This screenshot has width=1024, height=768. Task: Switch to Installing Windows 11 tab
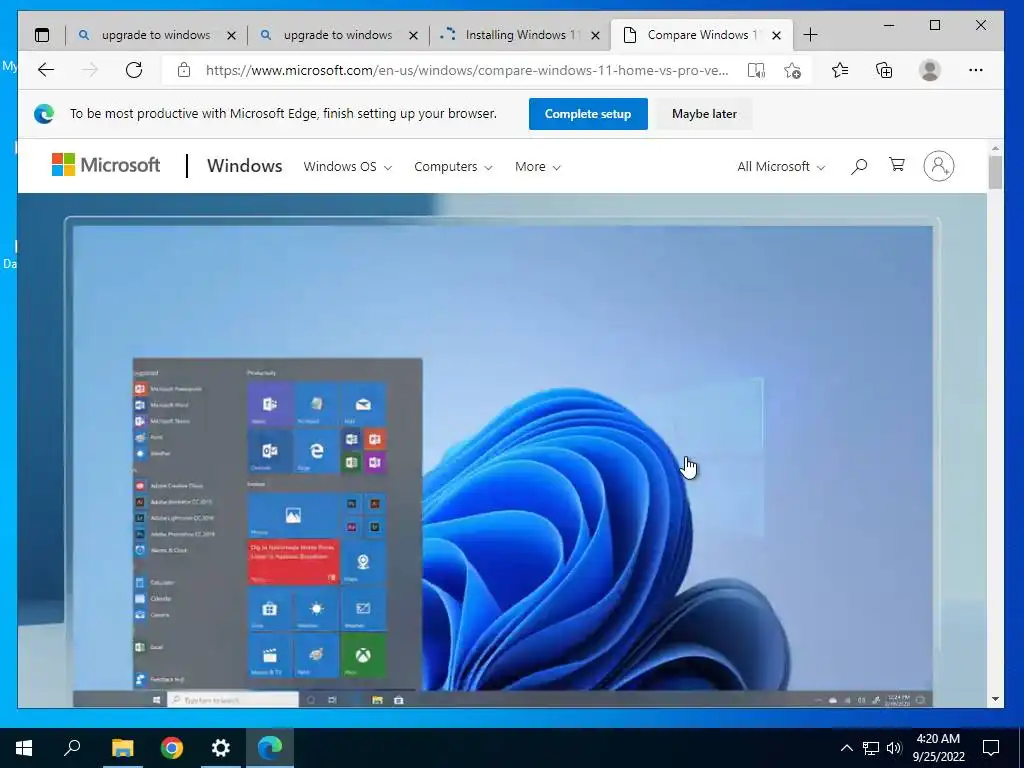[x=519, y=35]
